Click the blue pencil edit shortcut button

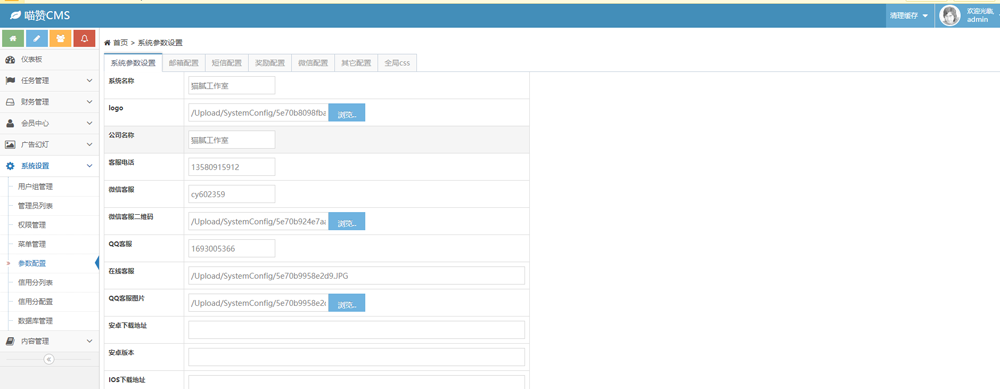pos(36,39)
